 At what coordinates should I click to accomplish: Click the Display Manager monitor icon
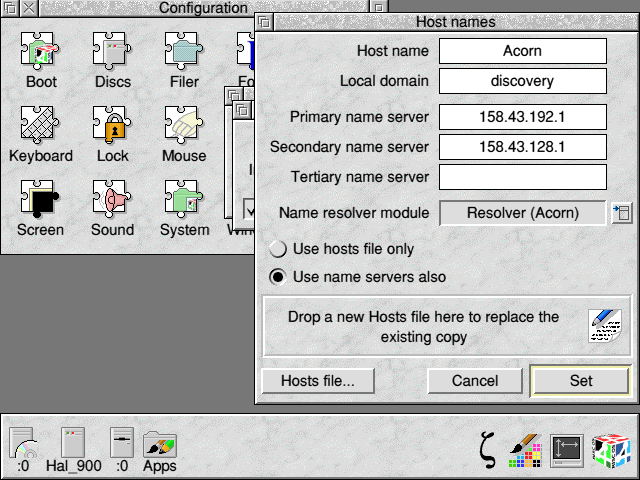point(567,451)
